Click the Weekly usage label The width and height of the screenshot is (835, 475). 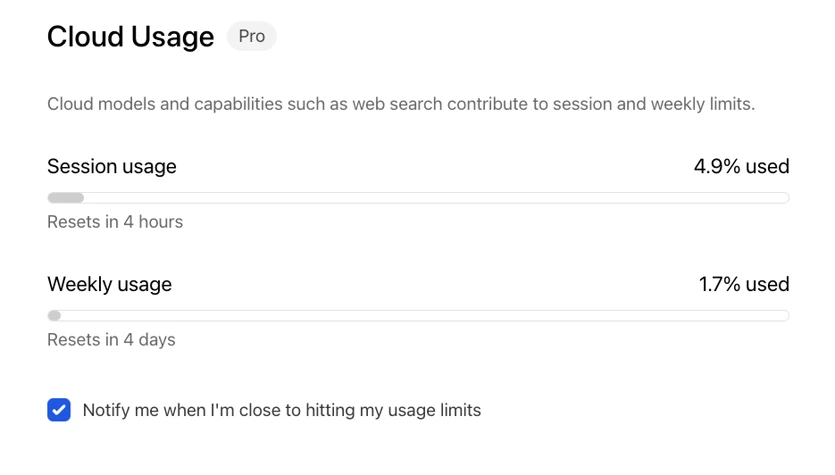(110, 284)
